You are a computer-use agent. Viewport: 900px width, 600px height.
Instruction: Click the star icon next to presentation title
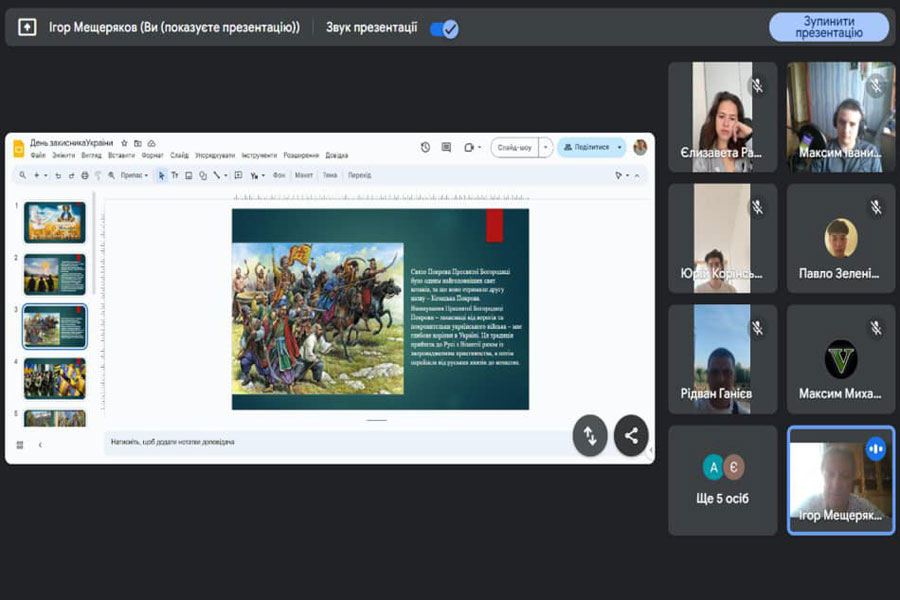124,143
